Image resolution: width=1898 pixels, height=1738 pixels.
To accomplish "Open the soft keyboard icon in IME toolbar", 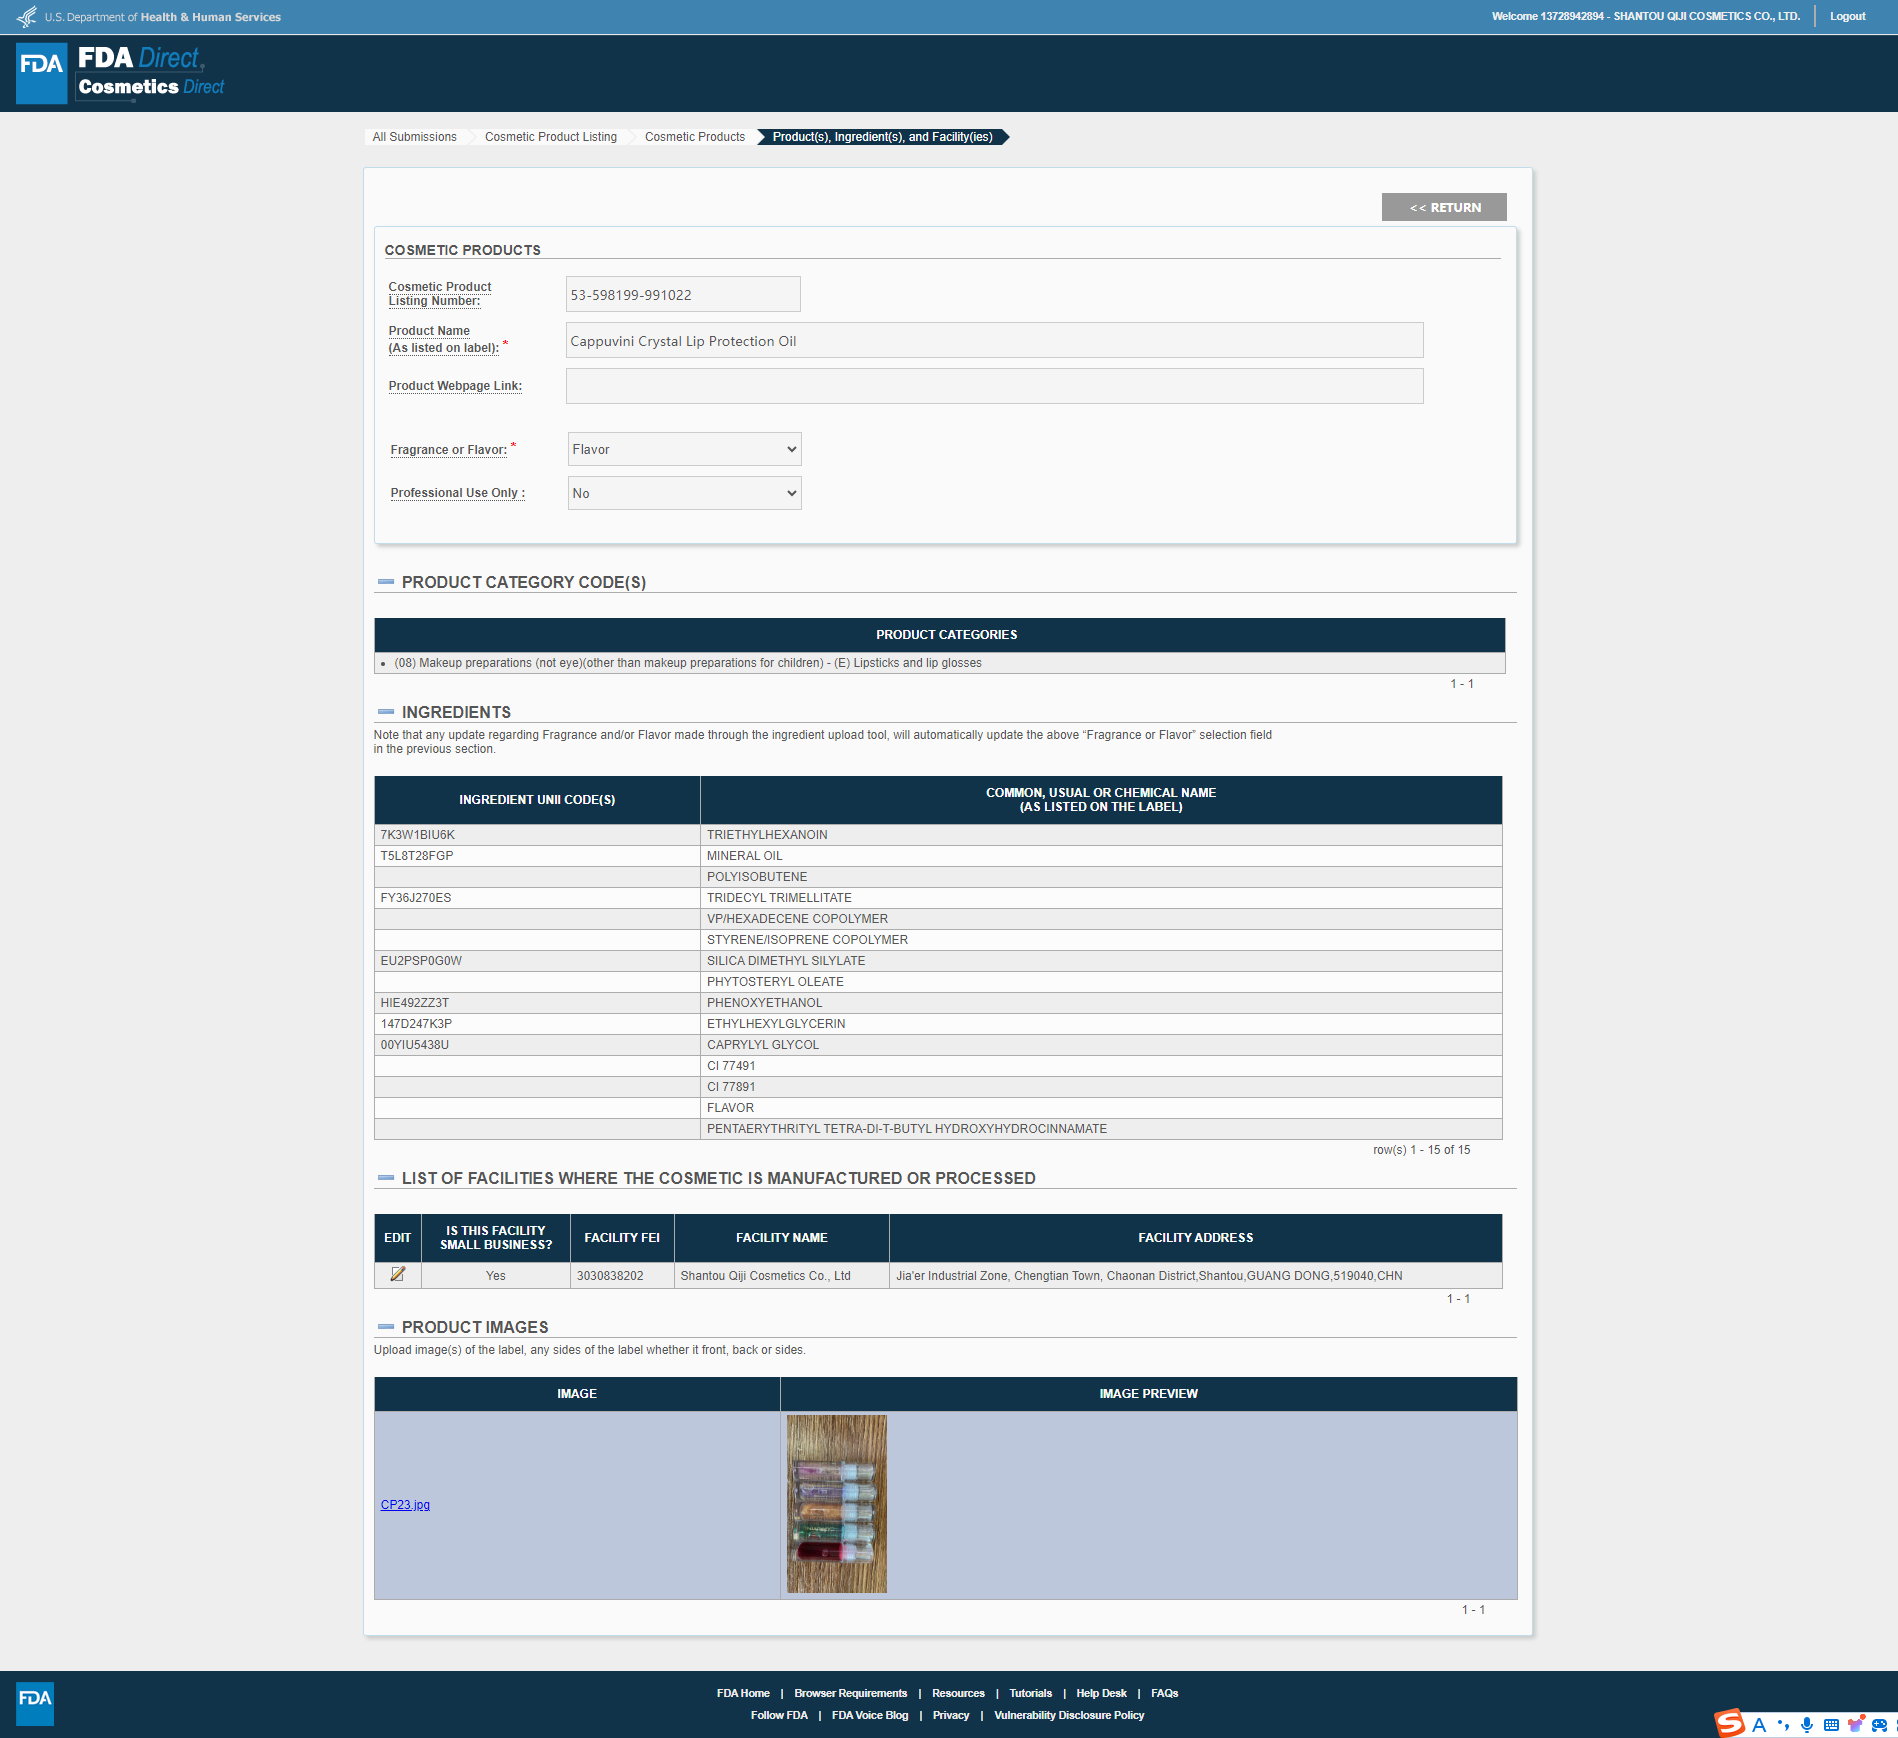I will tap(1831, 1724).
